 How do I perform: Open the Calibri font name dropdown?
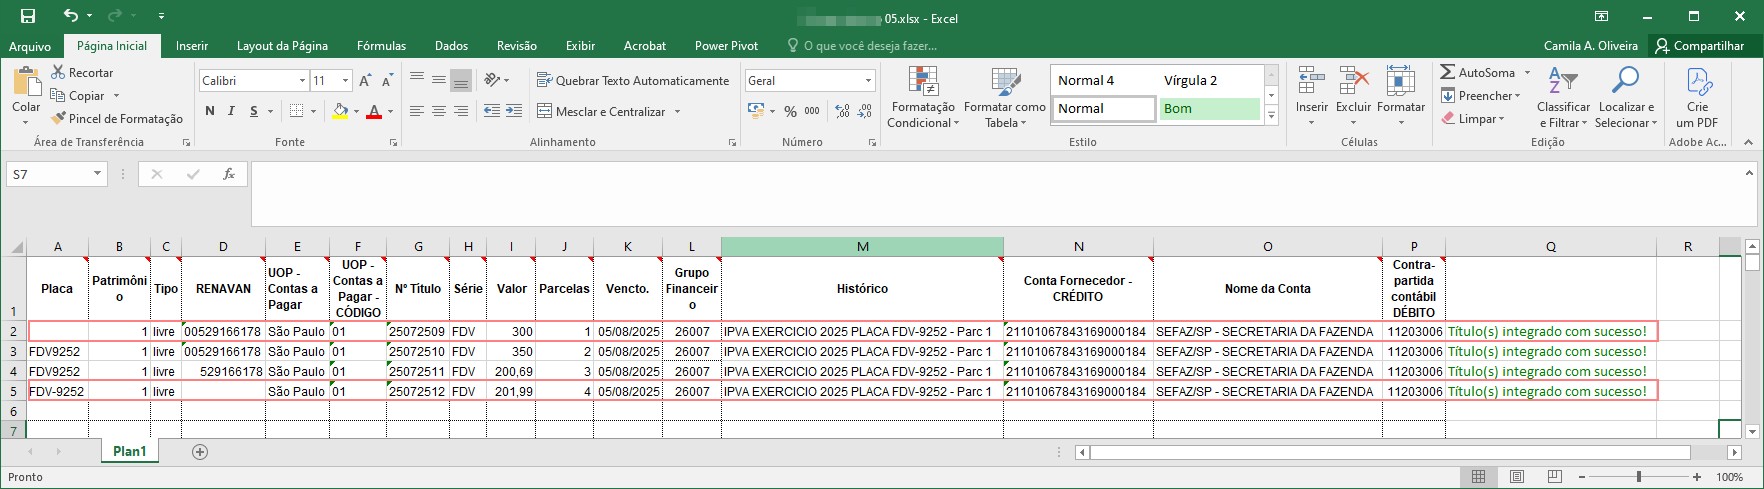pos(302,80)
